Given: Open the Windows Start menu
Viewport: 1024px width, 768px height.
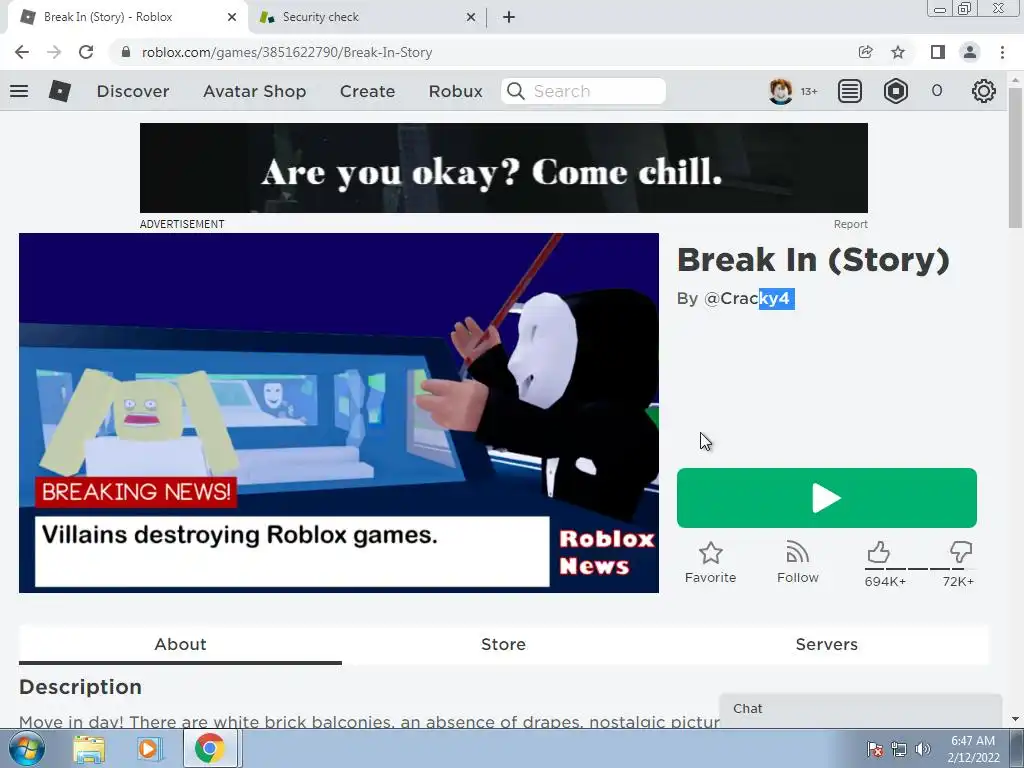Looking at the screenshot, I should point(26,748).
